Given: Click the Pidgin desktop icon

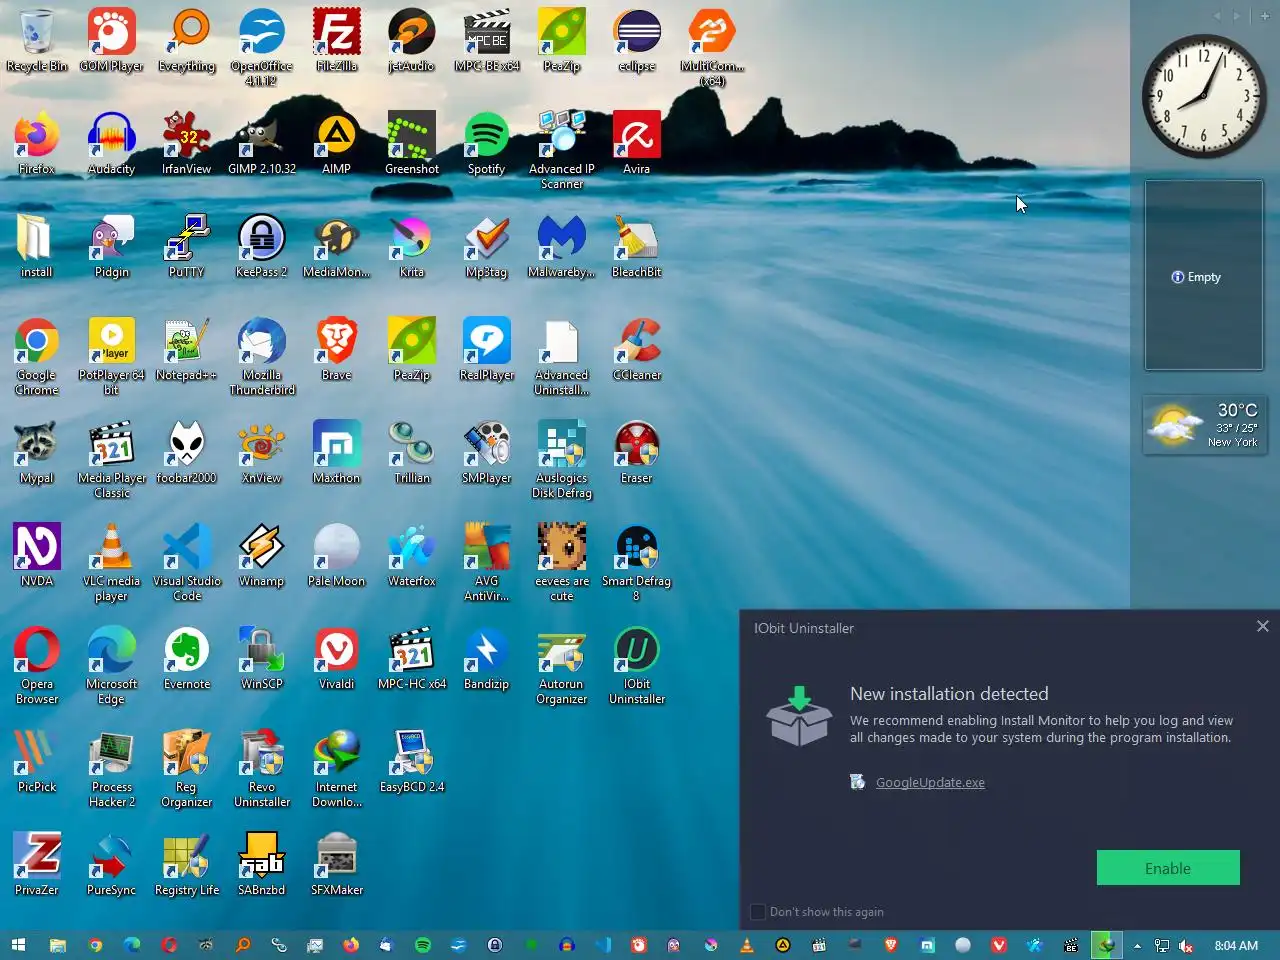Looking at the screenshot, I should pyautogui.click(x=112, y=247).
